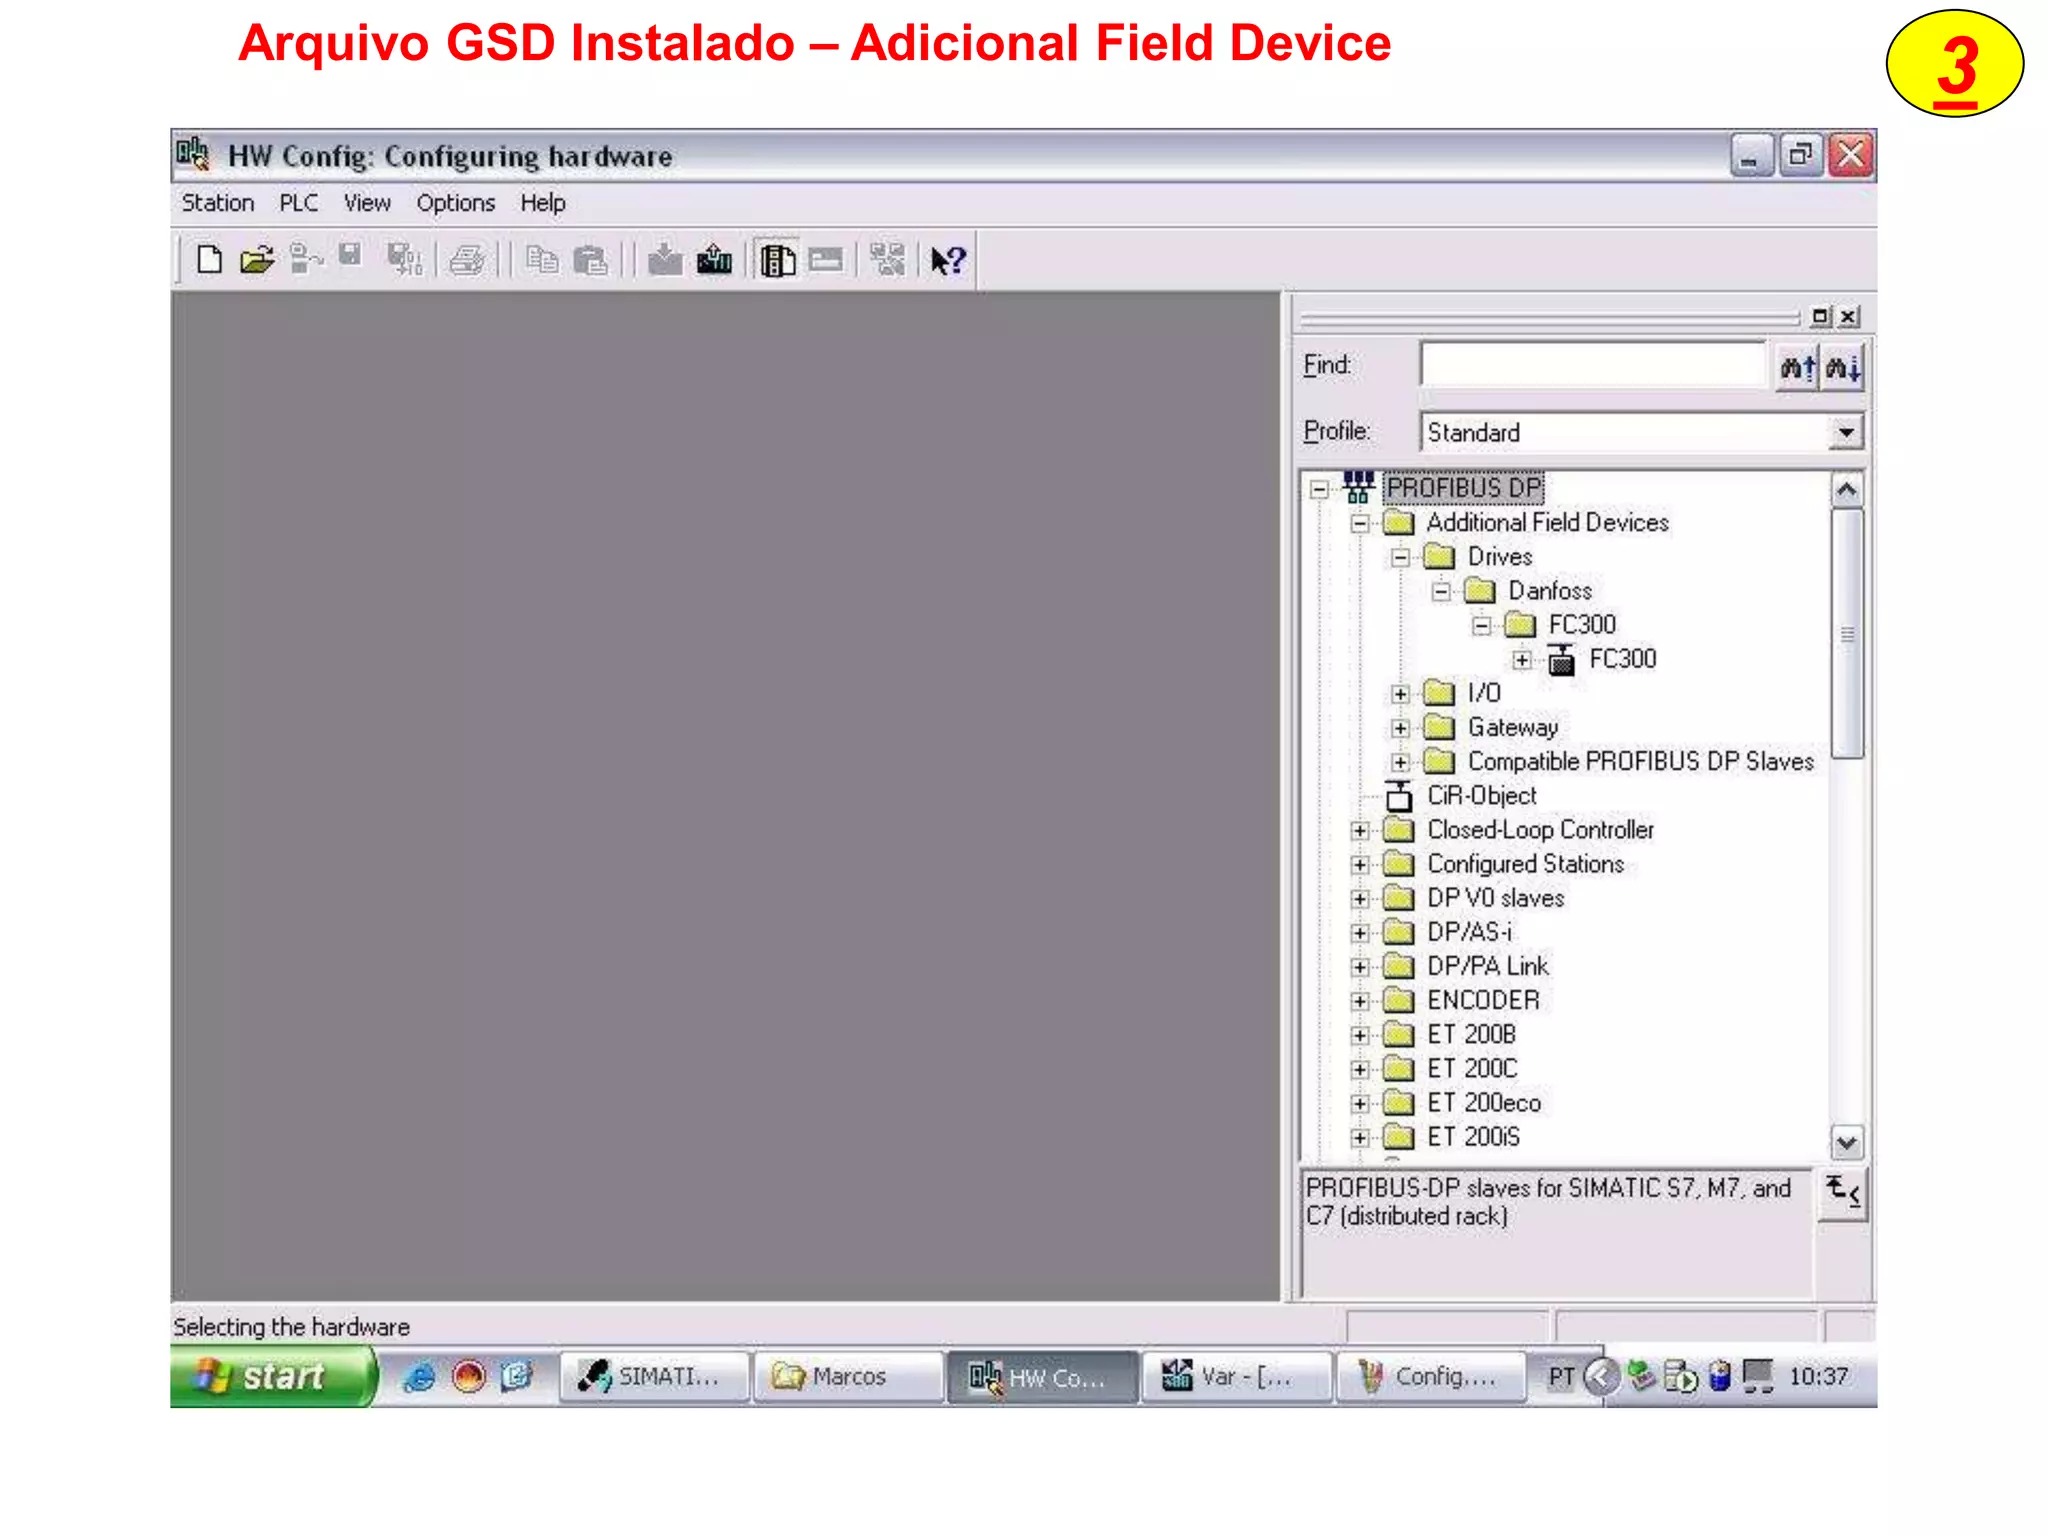The image size is (2048, 1536).
Task: Open the Profile Standard dropdown
Action: [1846, 433]
